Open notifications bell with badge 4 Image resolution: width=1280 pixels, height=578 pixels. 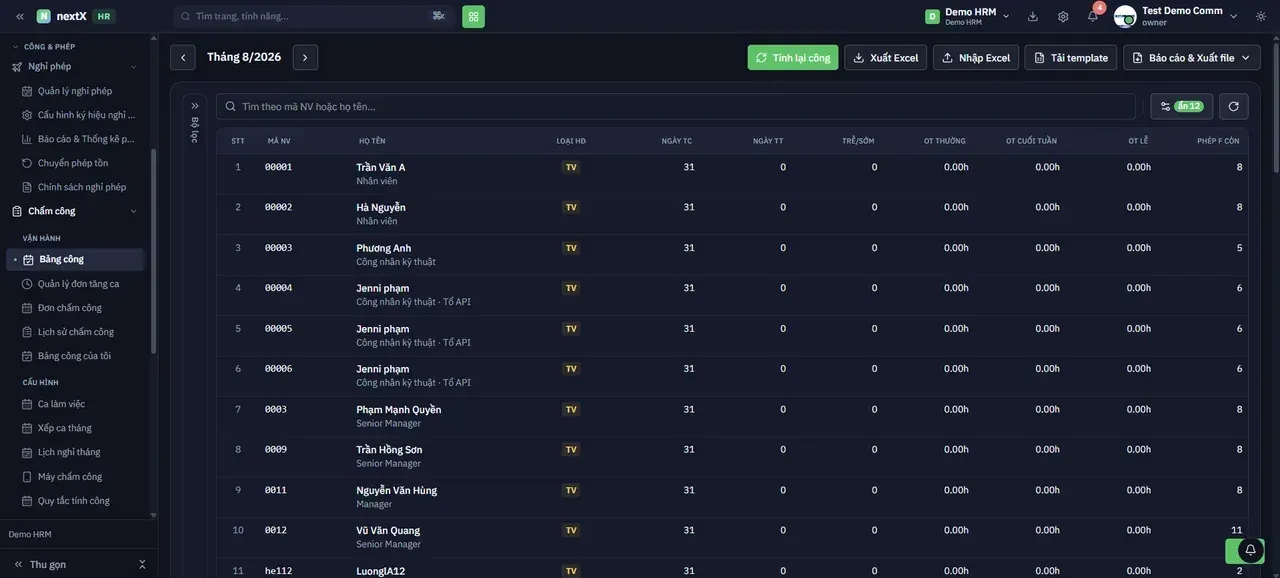coord(1093,16)
